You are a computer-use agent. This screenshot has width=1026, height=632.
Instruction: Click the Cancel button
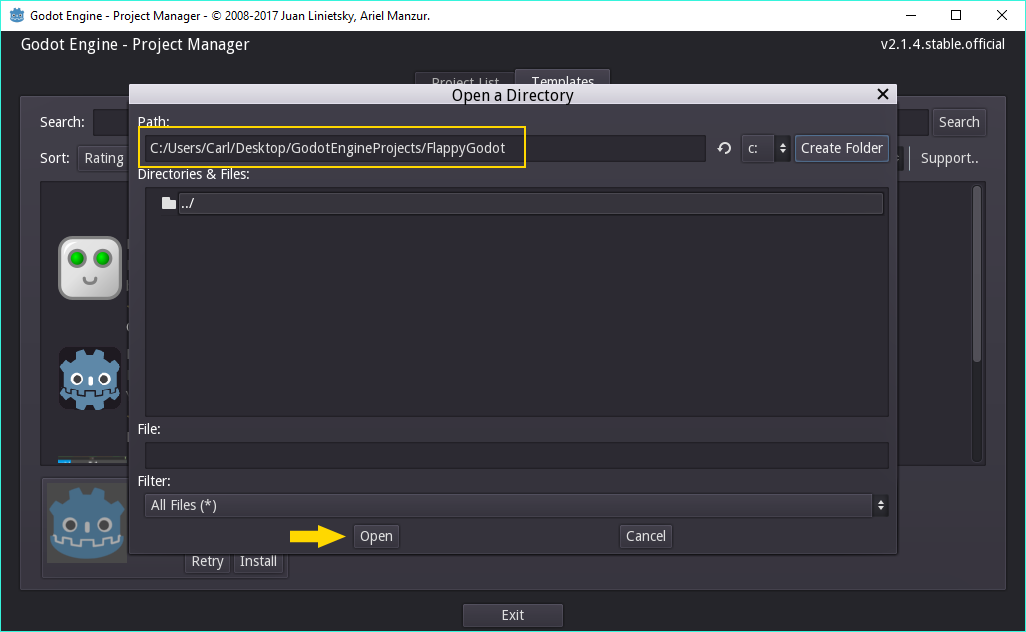coord(645,536)
